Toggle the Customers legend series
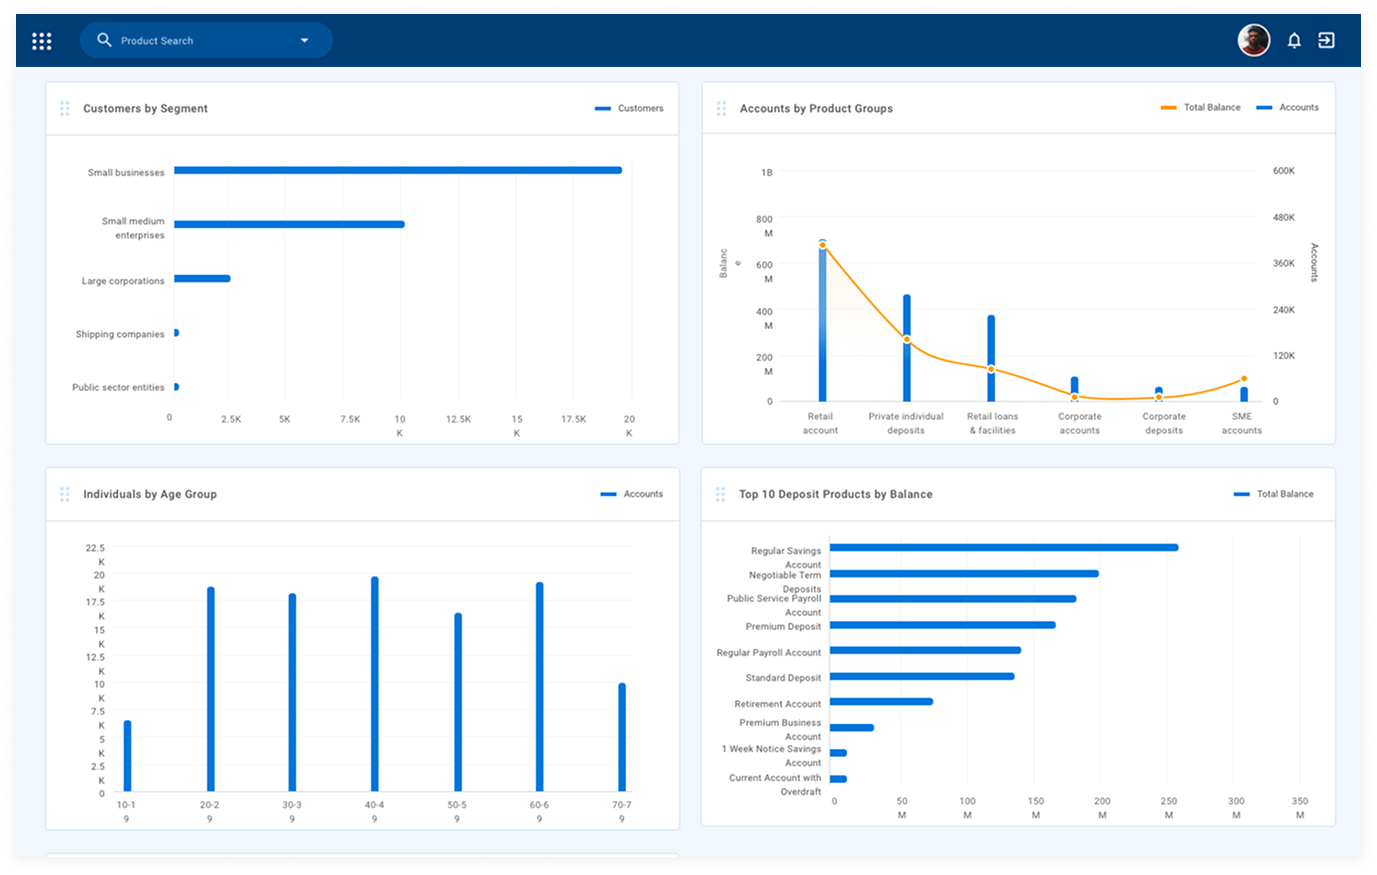The height and width of the screenshot is (875, 1377). tap(629, 108)
